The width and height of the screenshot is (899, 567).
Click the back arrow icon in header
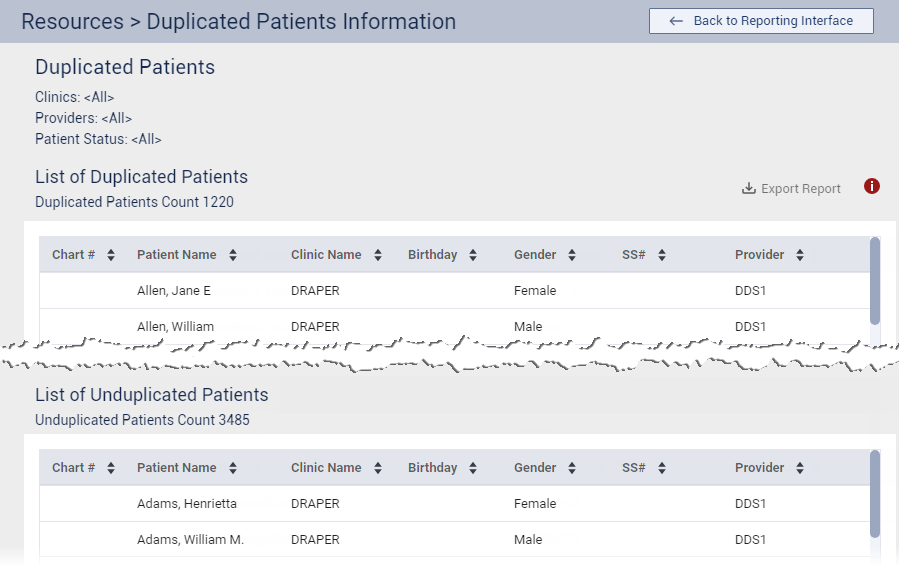tap(676, 21)
